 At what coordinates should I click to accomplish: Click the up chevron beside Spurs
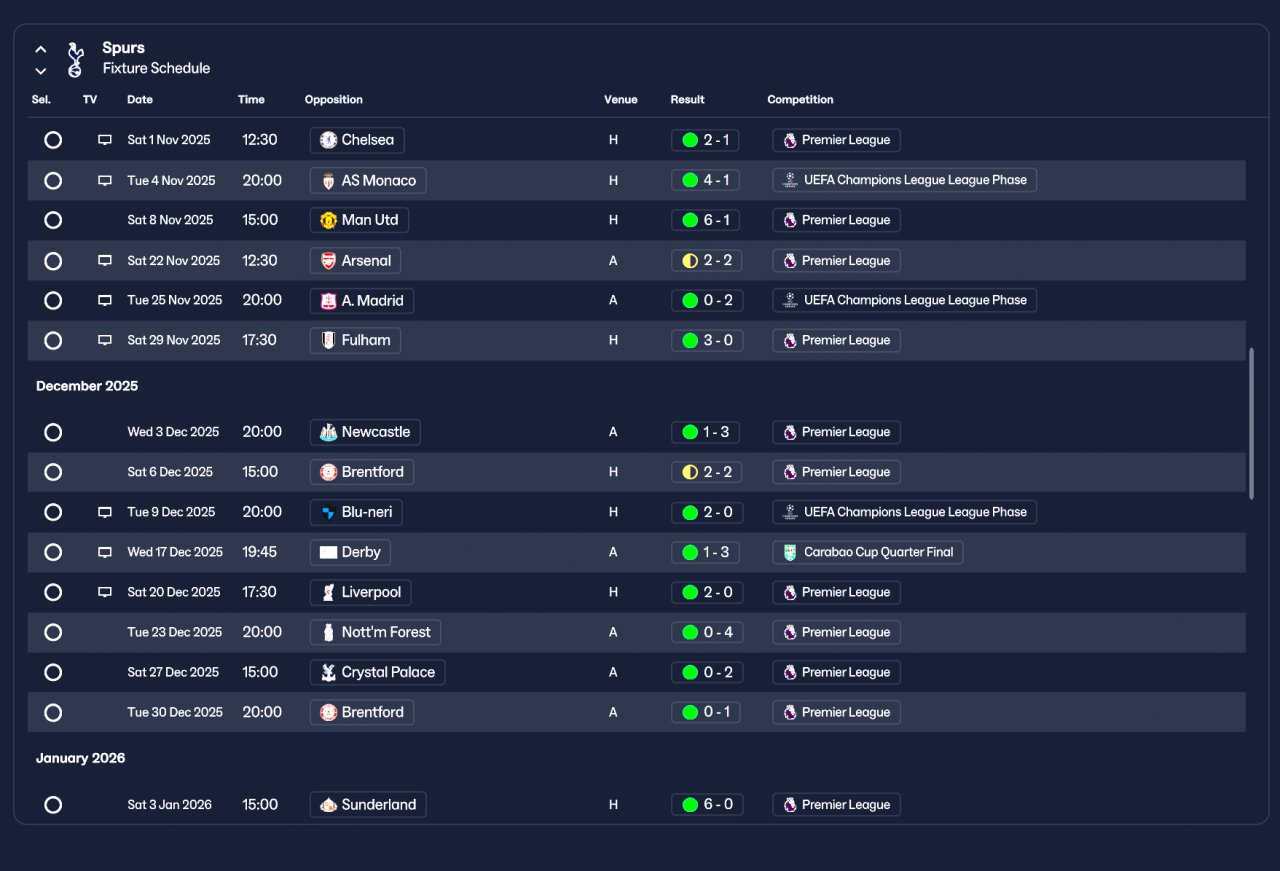click(41, 49)
